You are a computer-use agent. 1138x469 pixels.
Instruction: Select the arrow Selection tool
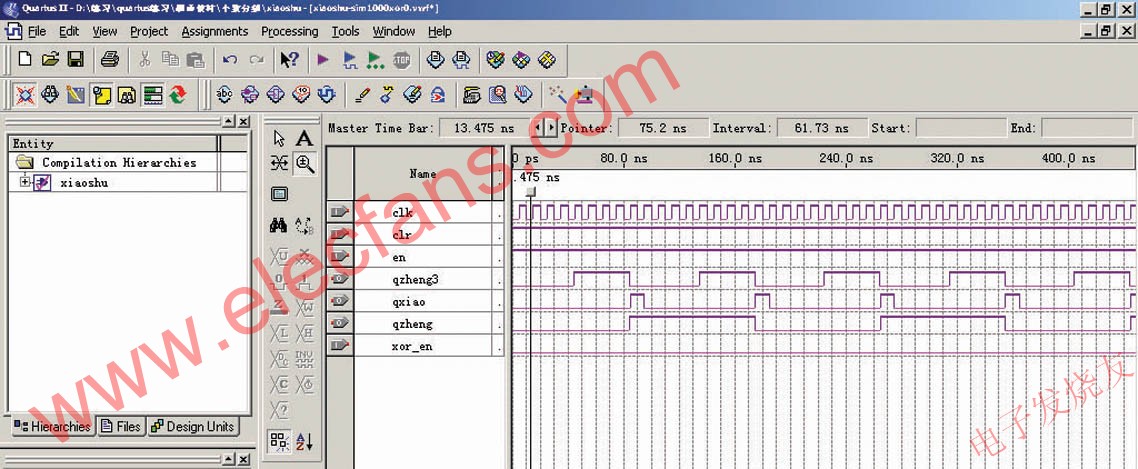coord(279,138)
